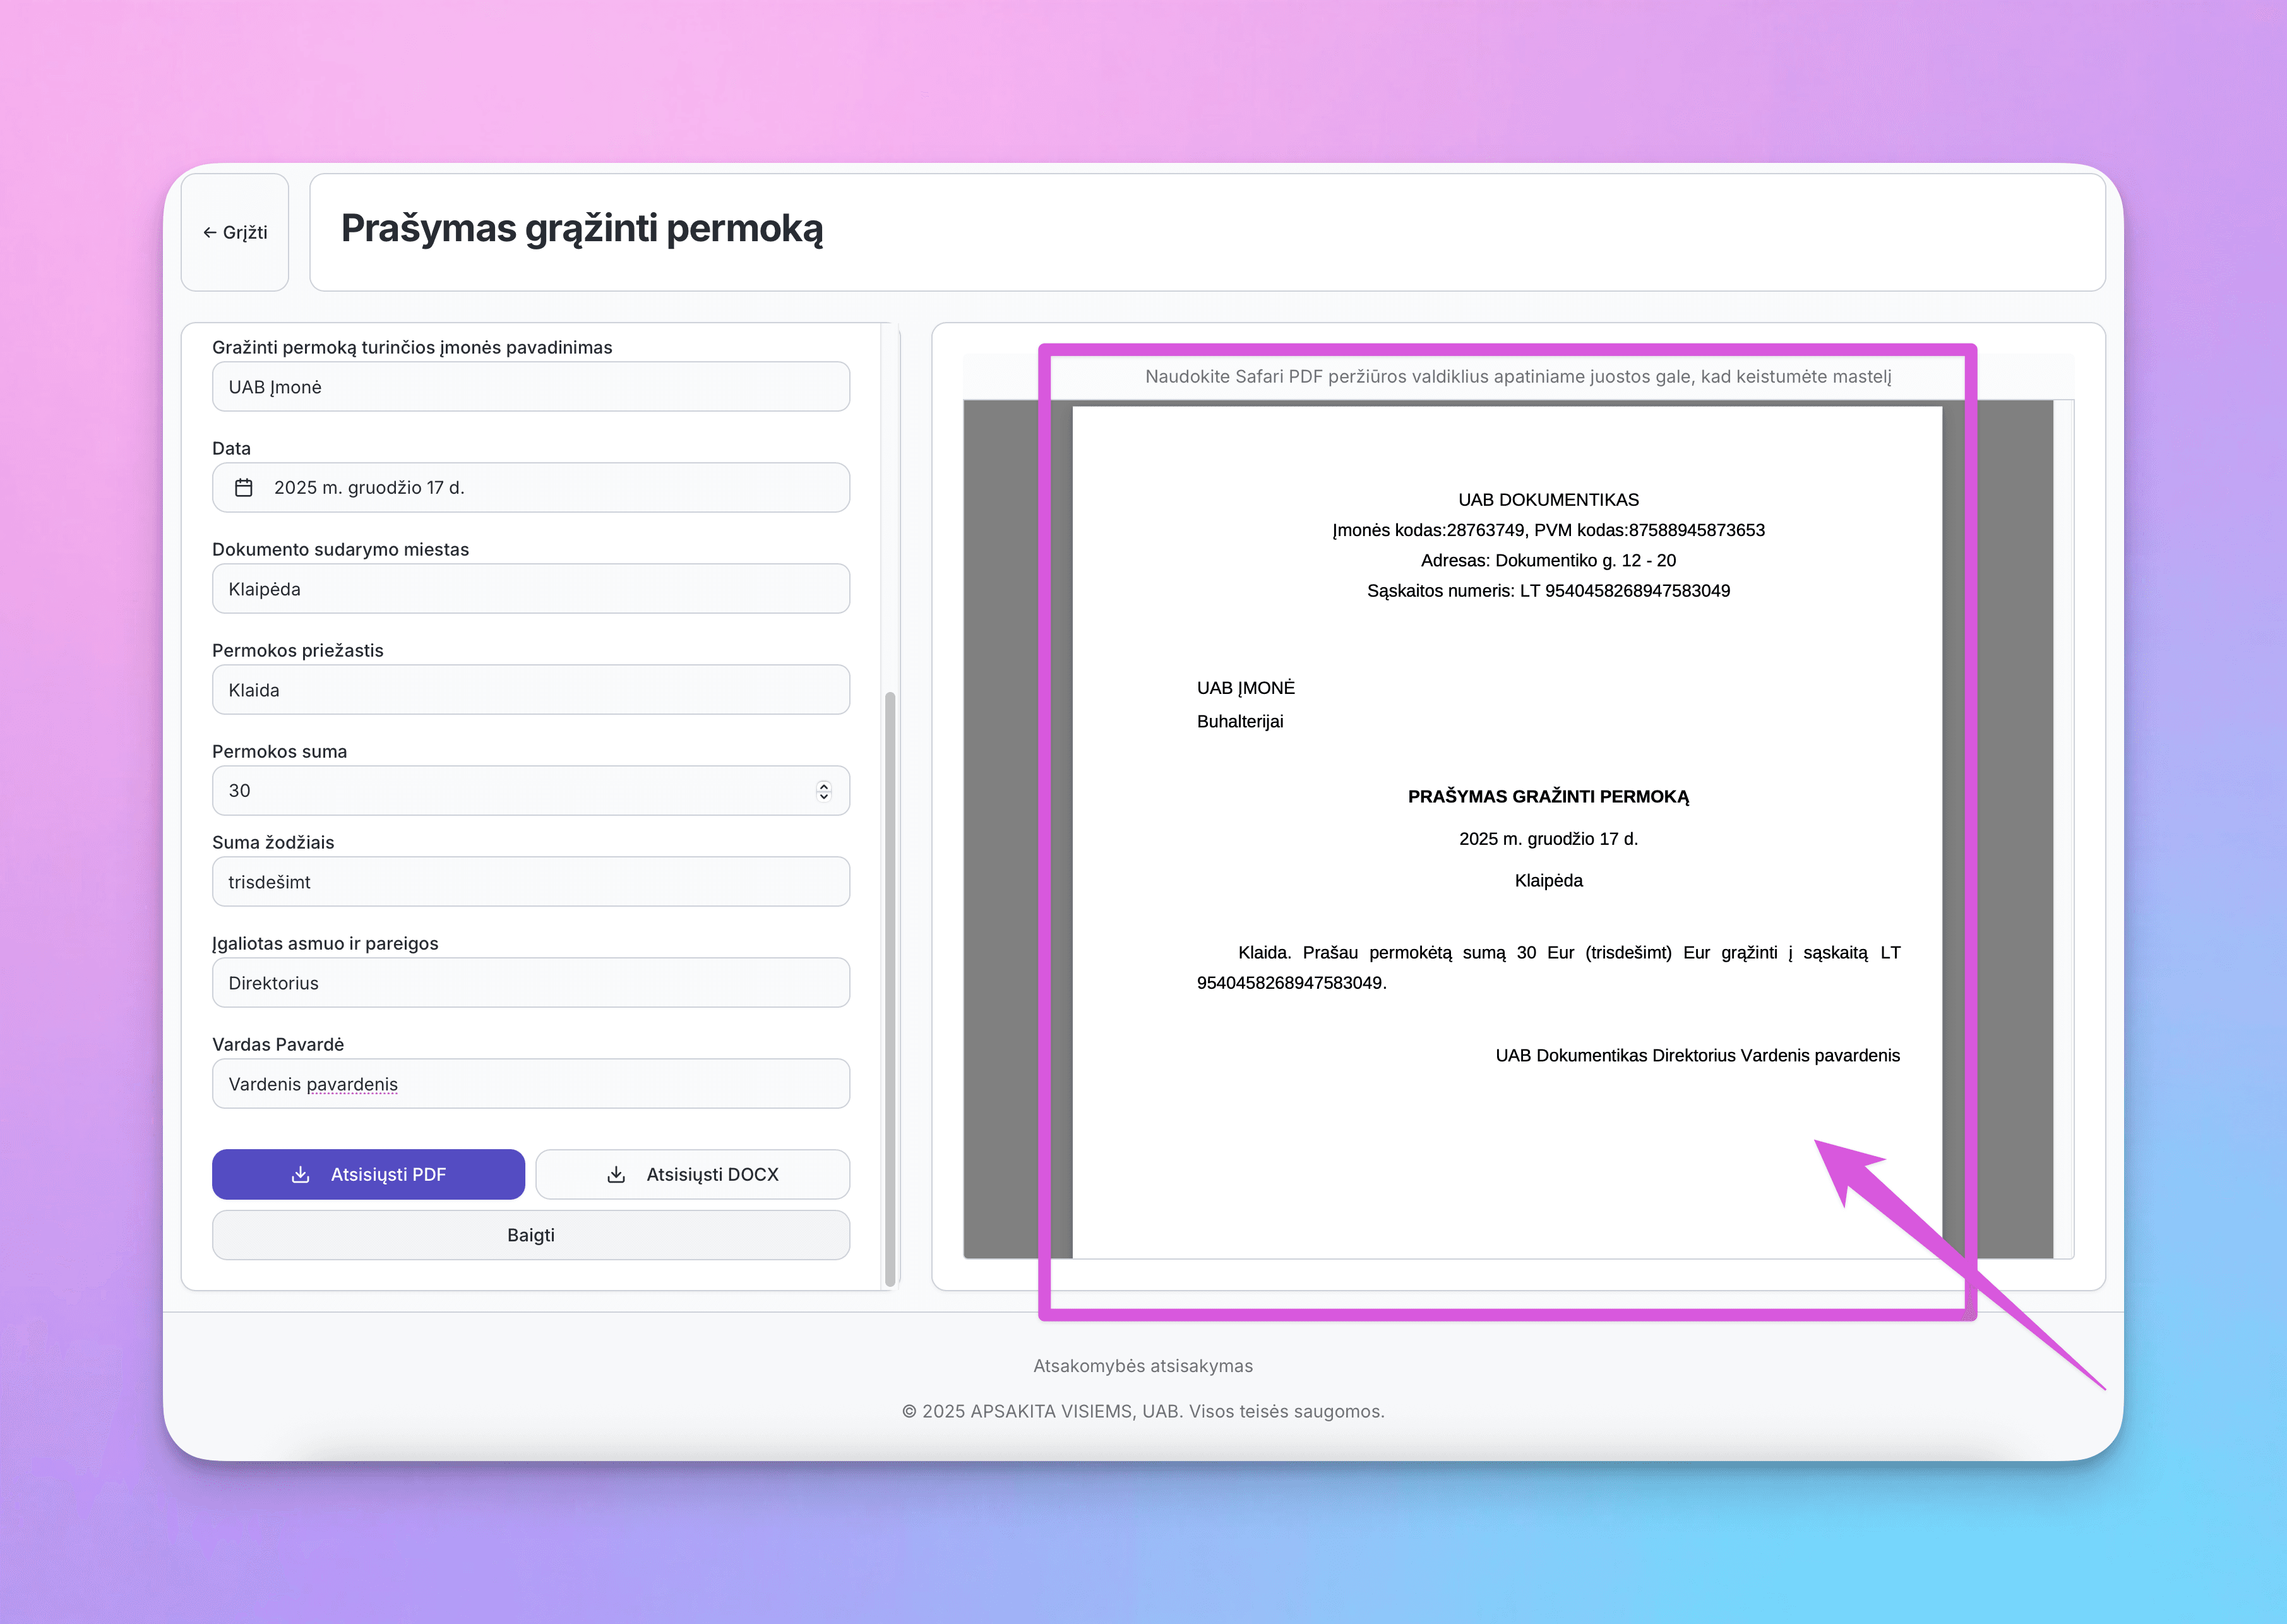Click the Suma žodžiais field trisdešimt

click(x=530, y=882)
